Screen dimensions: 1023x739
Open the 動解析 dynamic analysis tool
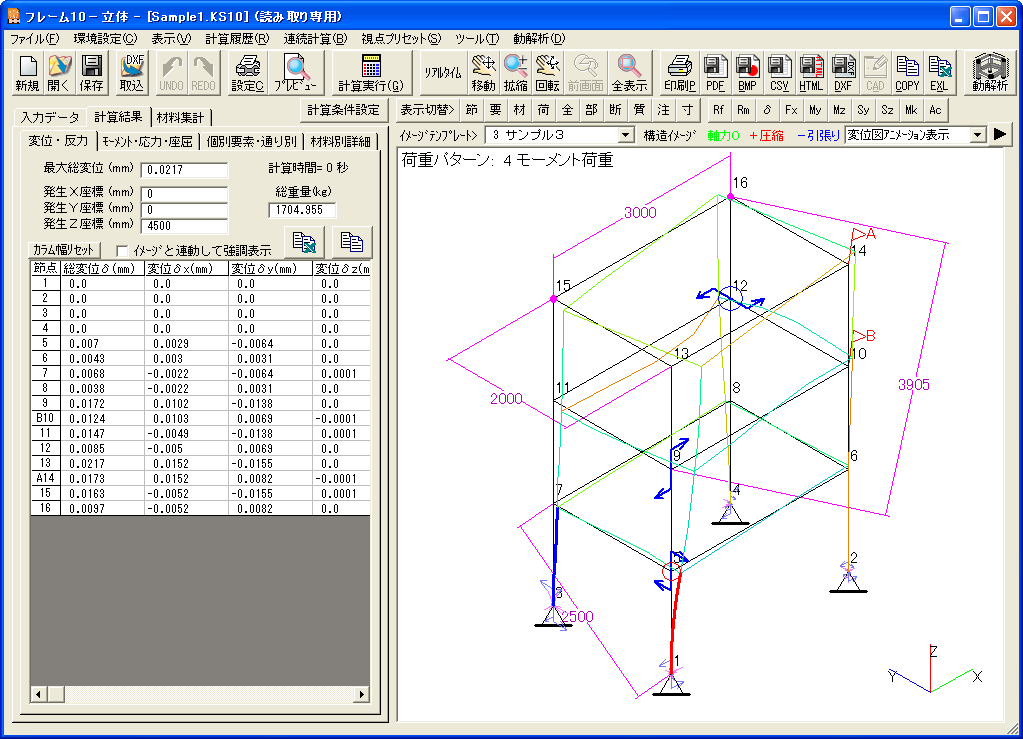988,70
